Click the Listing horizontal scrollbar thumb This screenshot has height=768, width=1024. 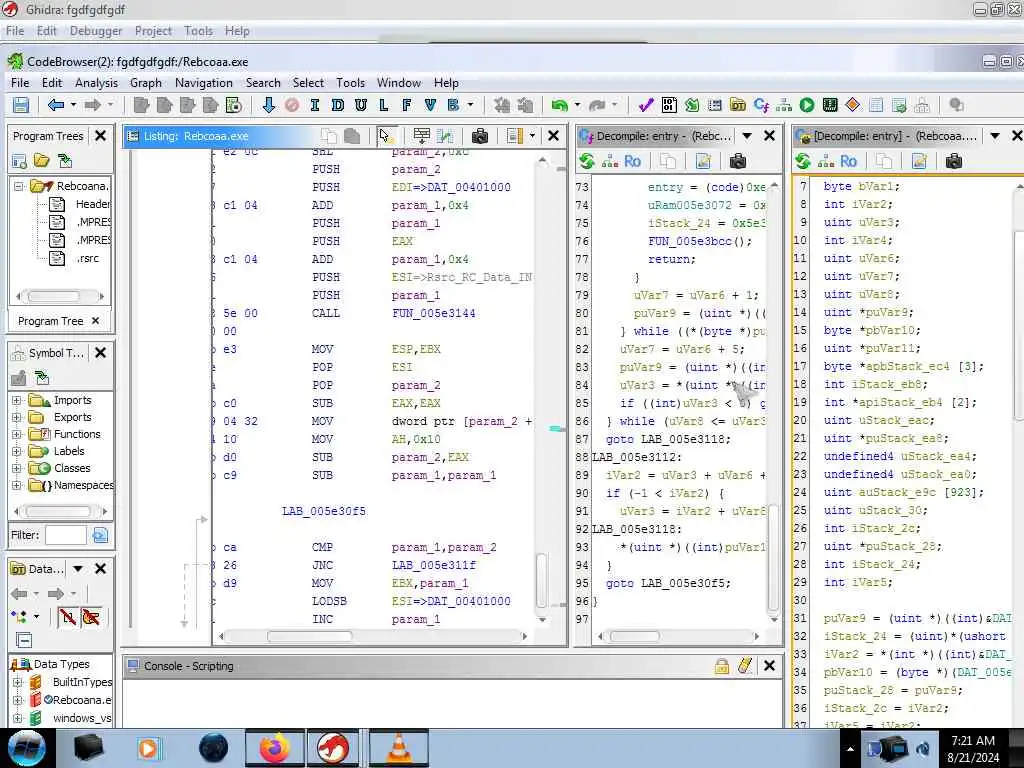click(x=310, y=635)
